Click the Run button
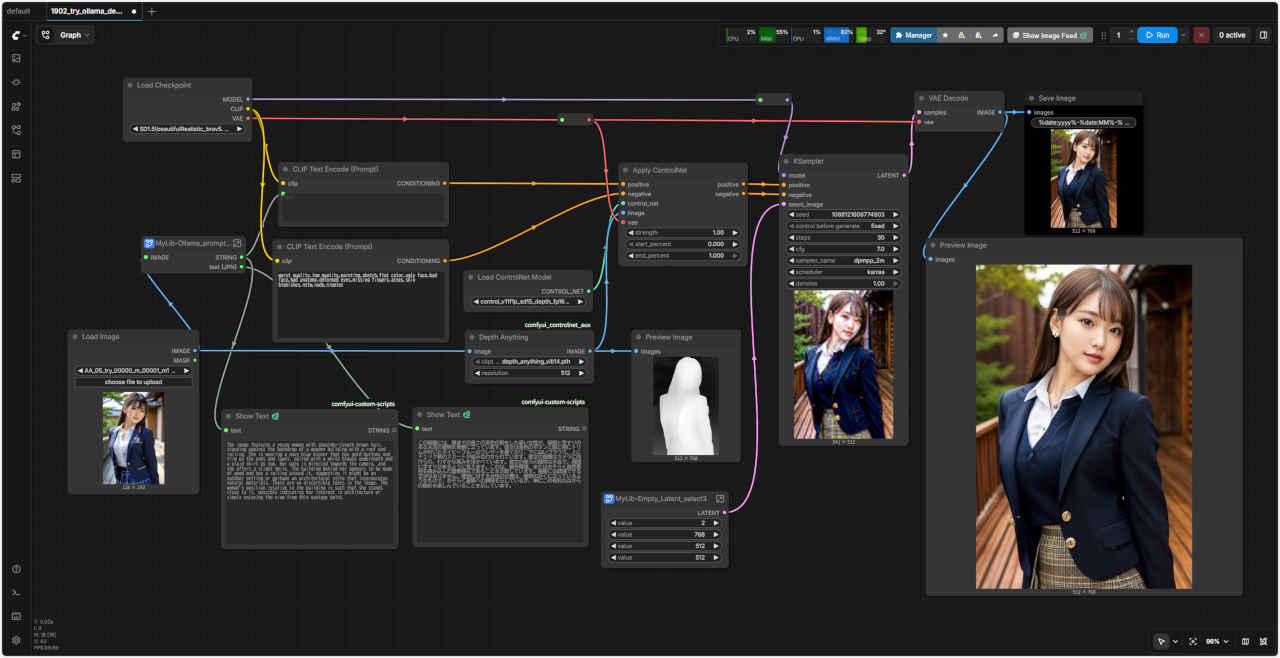This screenshot has width=1280, height=658. pos(1157,35)
